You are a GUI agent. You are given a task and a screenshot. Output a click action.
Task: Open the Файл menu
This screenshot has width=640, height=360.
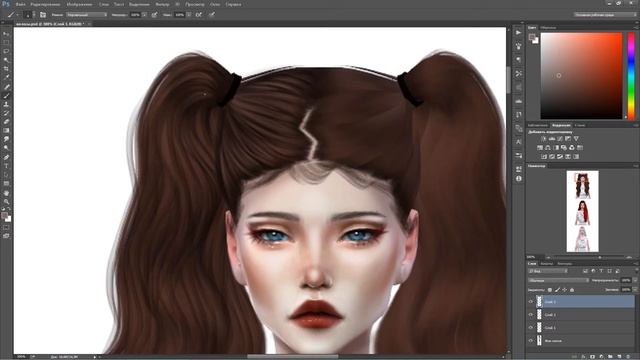click(20, 4)
